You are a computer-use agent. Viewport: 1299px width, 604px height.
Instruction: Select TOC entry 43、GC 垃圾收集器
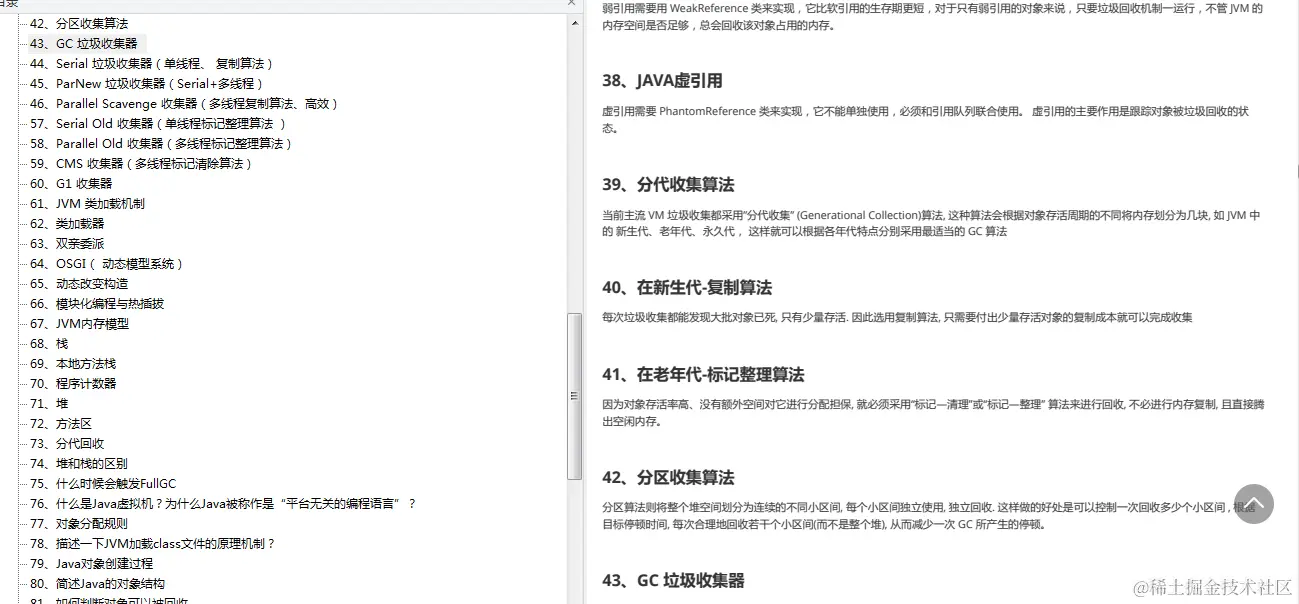tap(86, 42)
